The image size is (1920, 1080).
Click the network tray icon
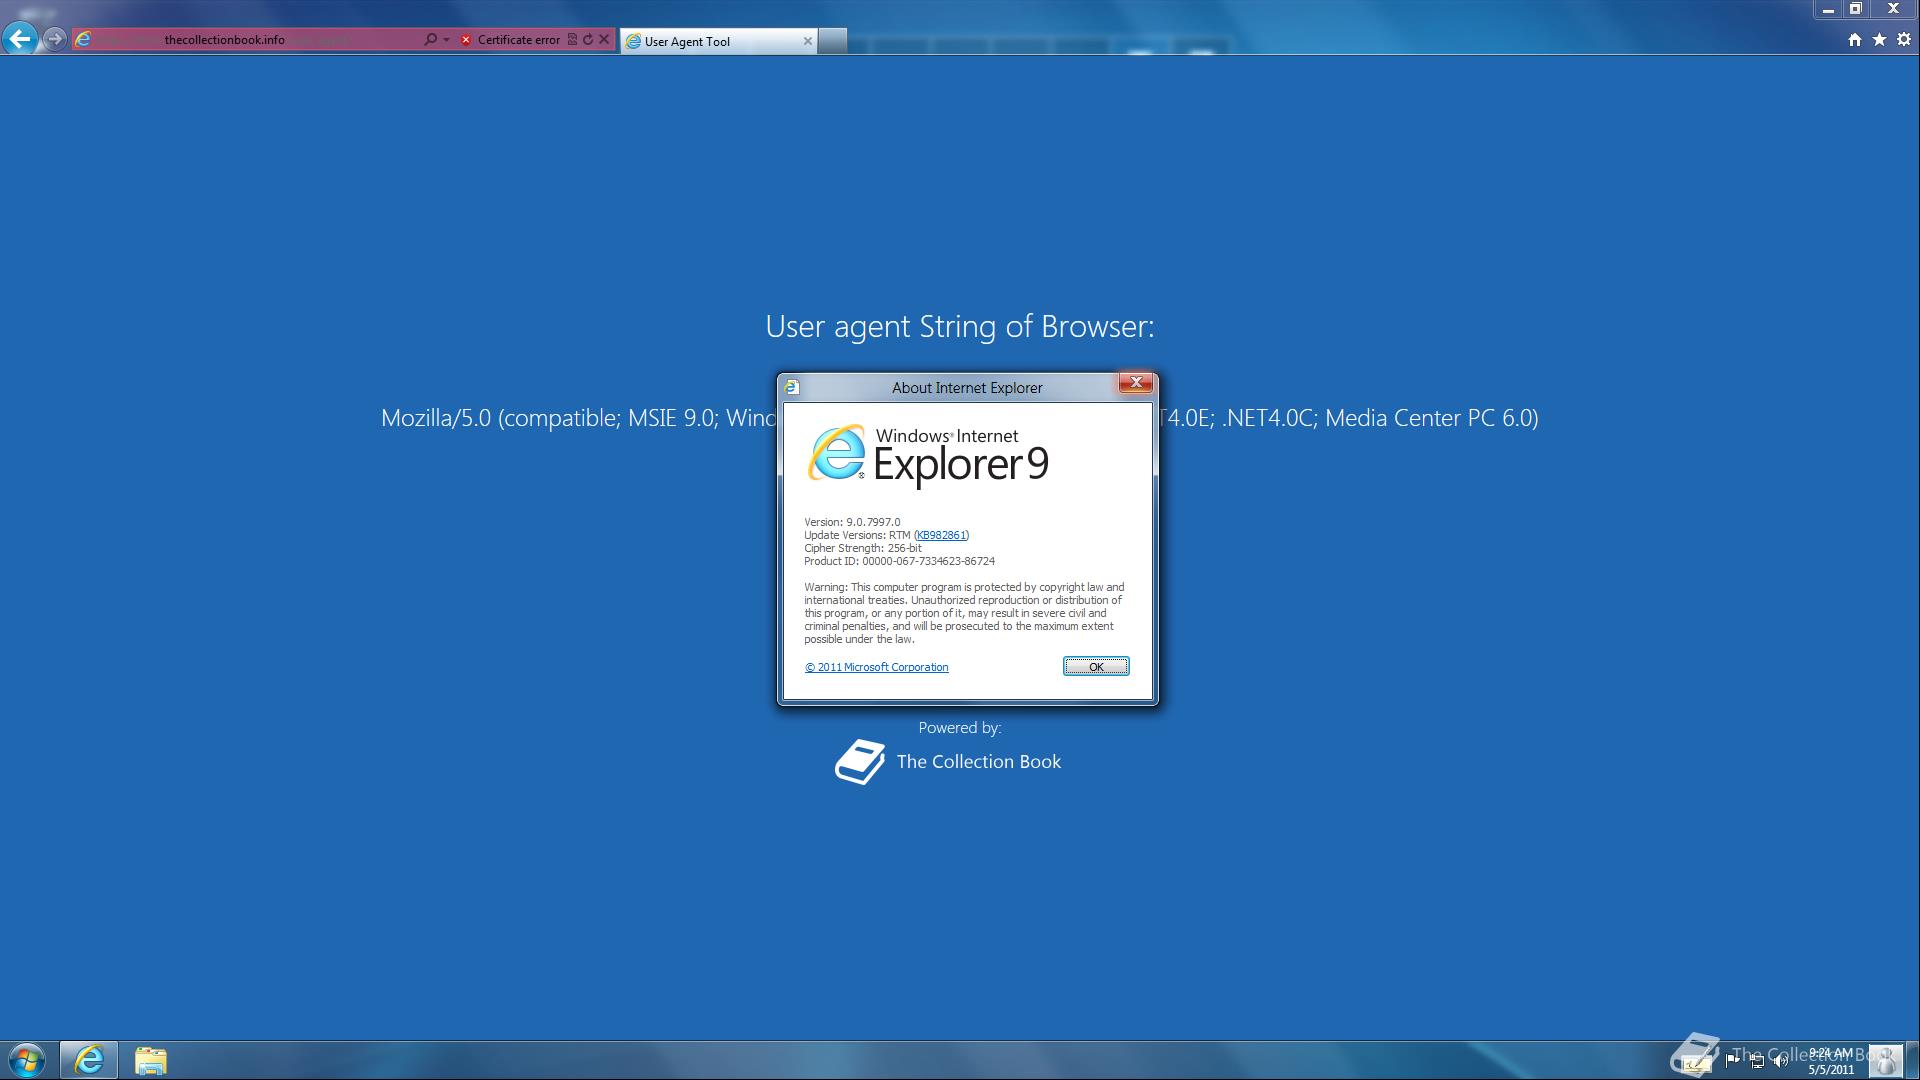(1757, 1061)
